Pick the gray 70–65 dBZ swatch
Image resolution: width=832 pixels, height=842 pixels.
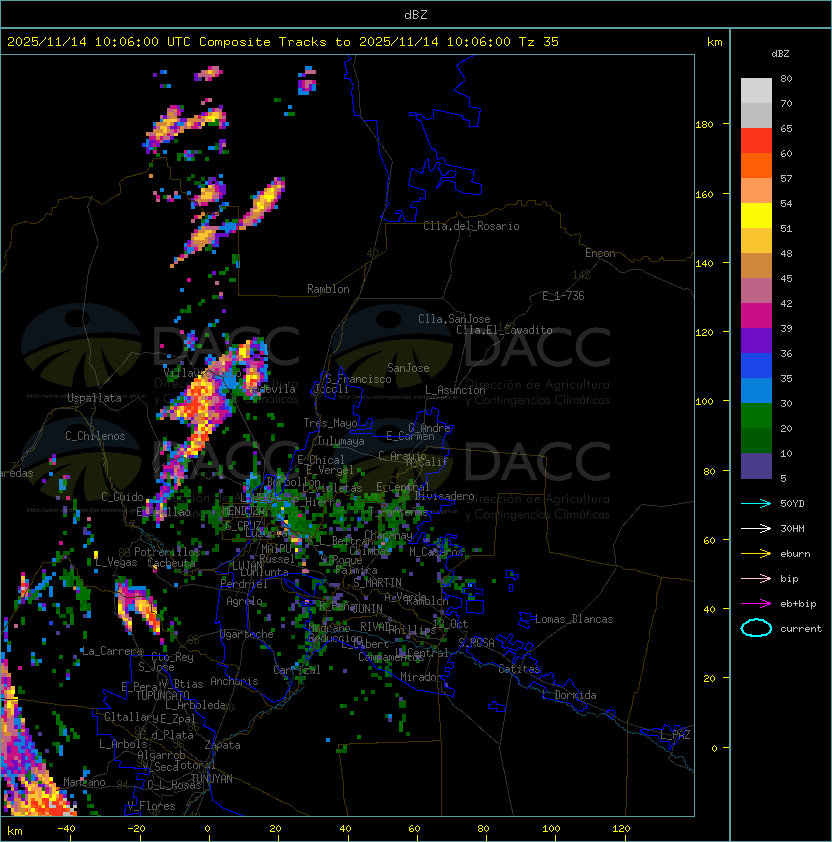pyautogui.click(x=756, y=115)
